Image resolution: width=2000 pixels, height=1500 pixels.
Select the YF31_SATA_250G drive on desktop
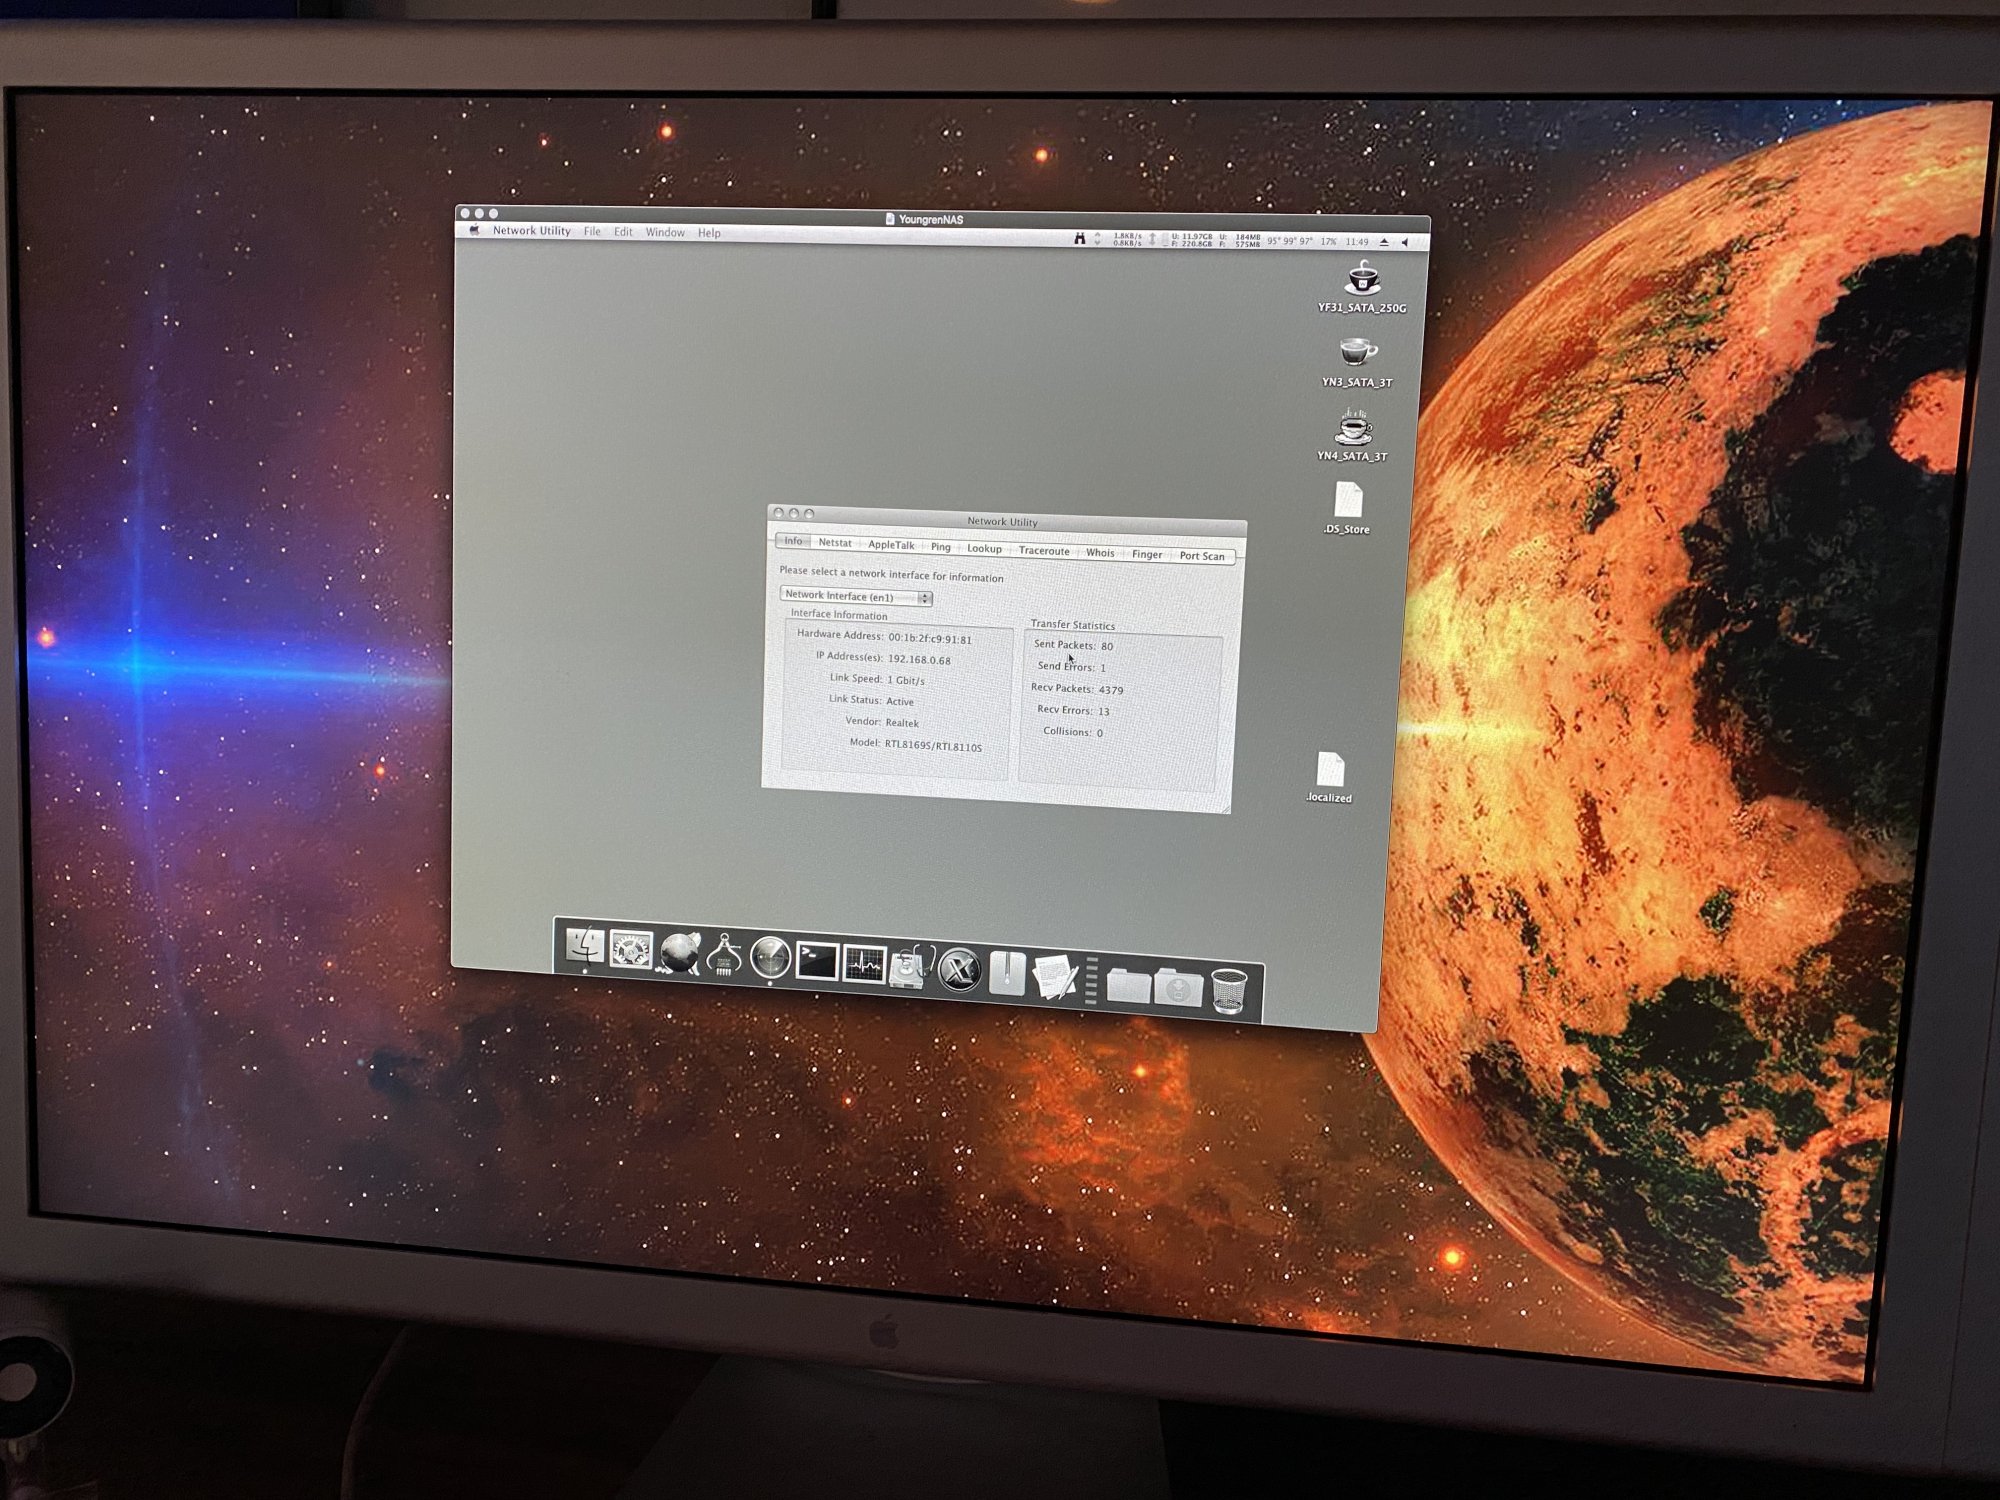tap(1362, 288)
